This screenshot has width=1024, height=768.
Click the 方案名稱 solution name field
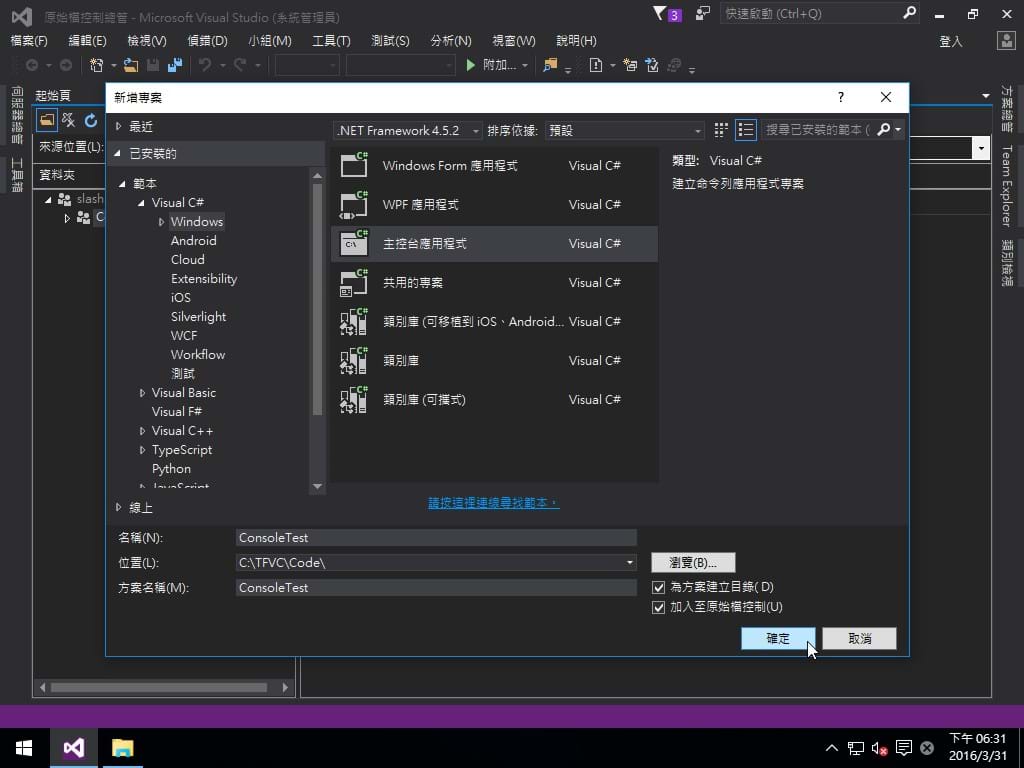pos(436,587)
